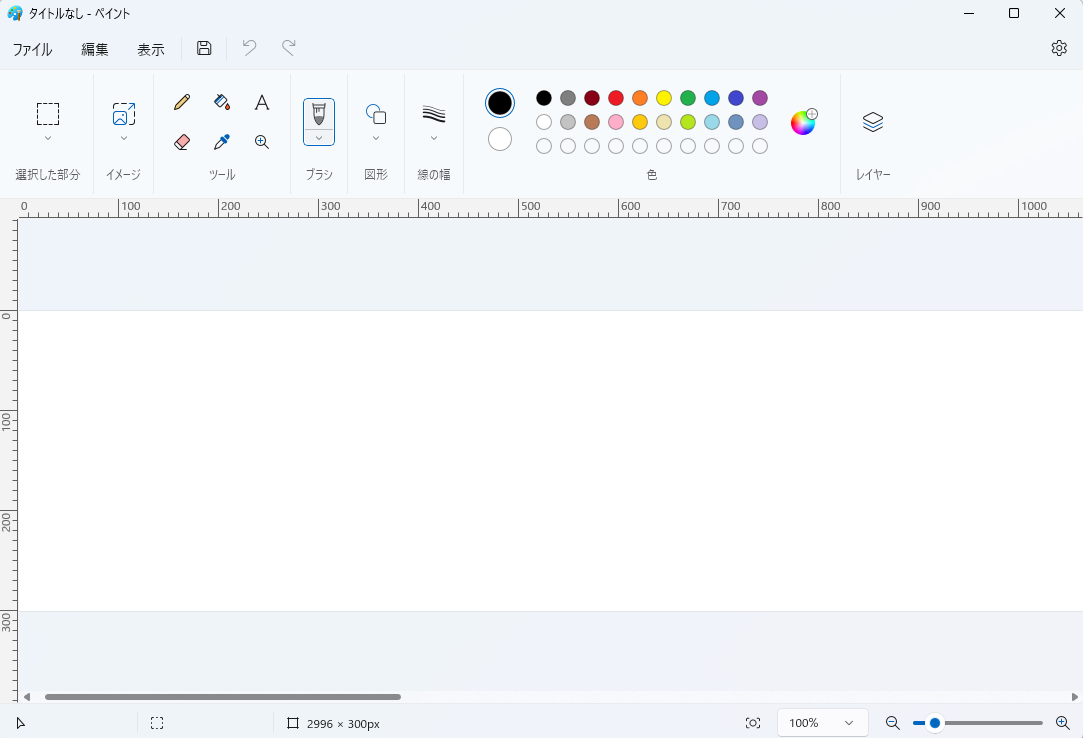1083x738 pixels.
Task: Select primary color 1 black circle
Action: (500, 103)
